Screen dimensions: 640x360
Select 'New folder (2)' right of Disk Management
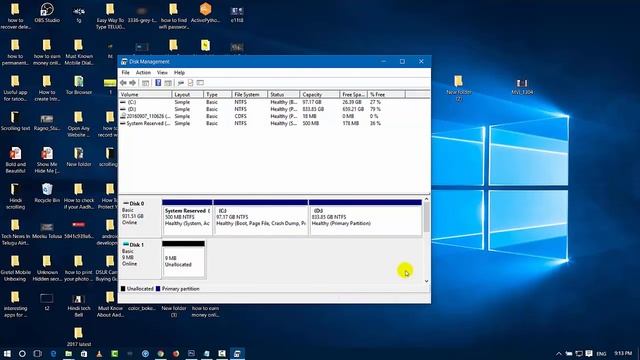click(458, 88)
